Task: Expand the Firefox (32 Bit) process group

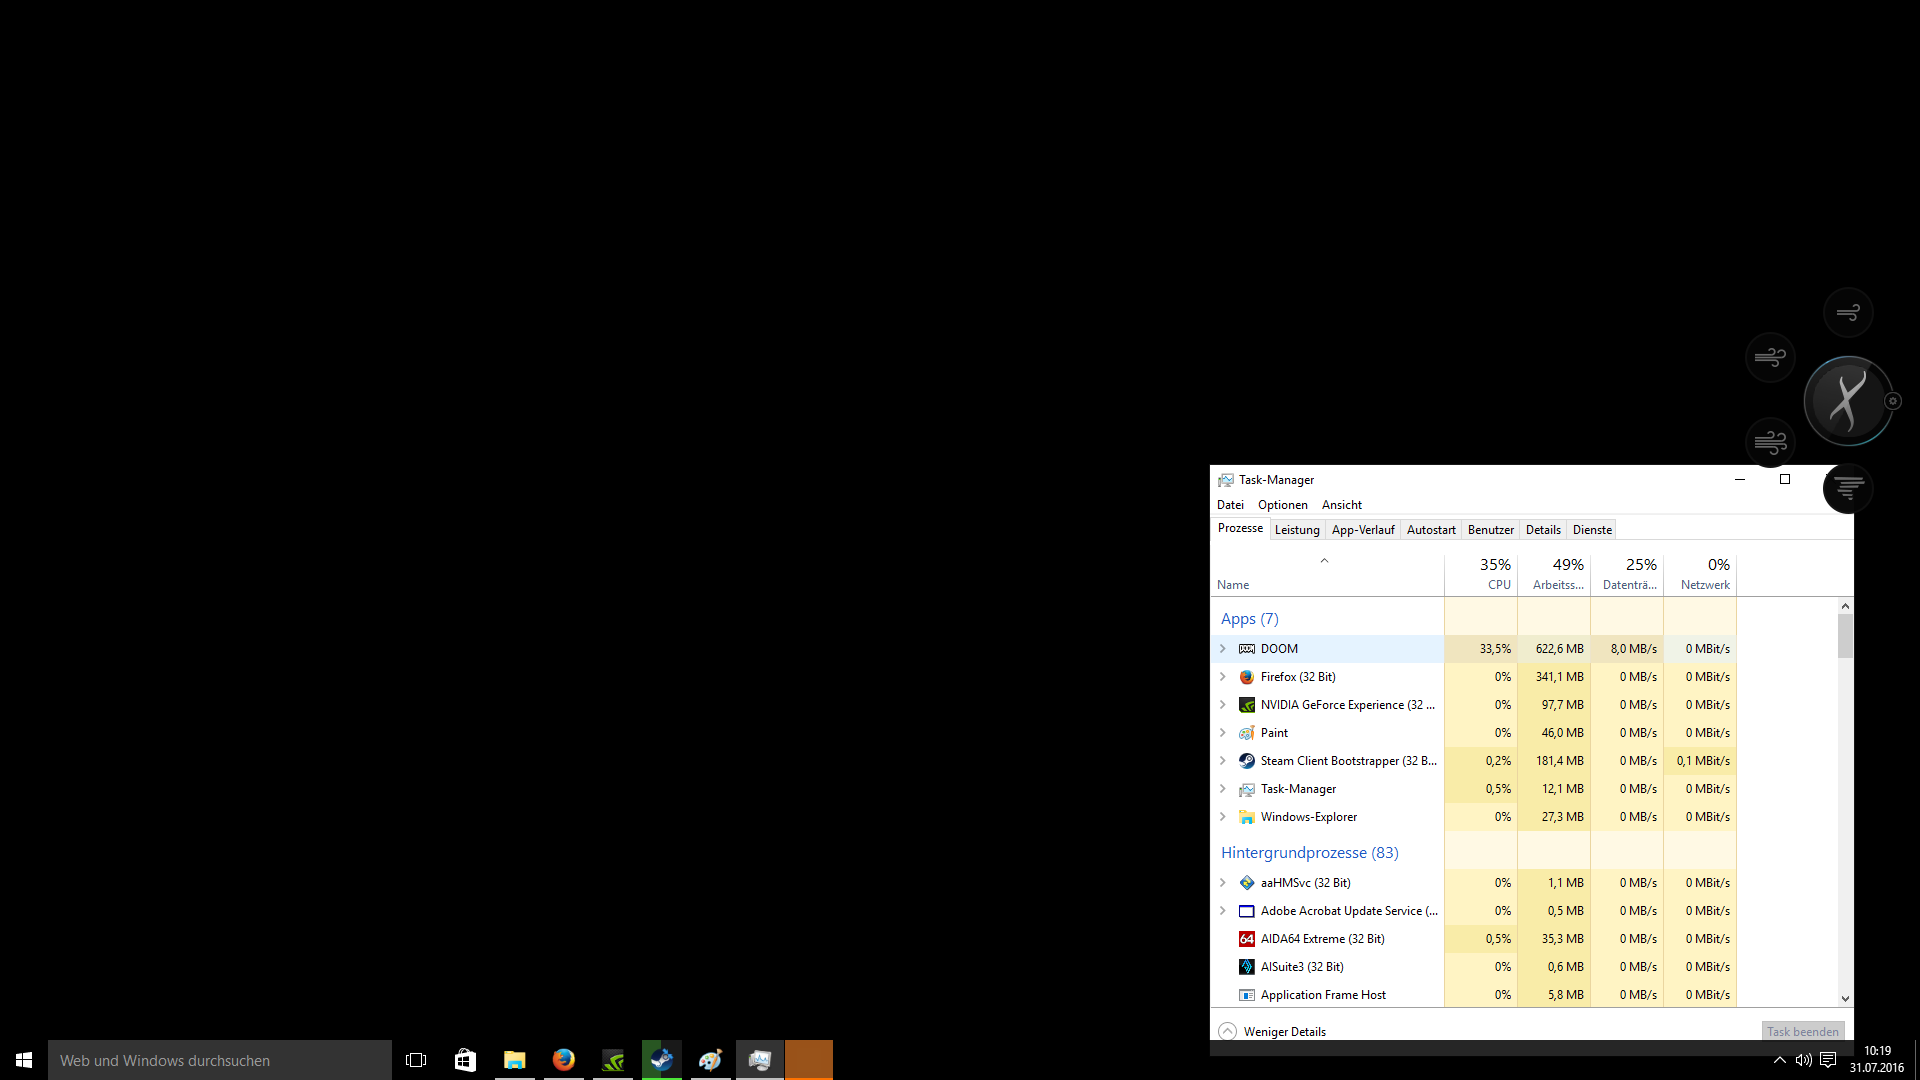Action: (1222, 677)
